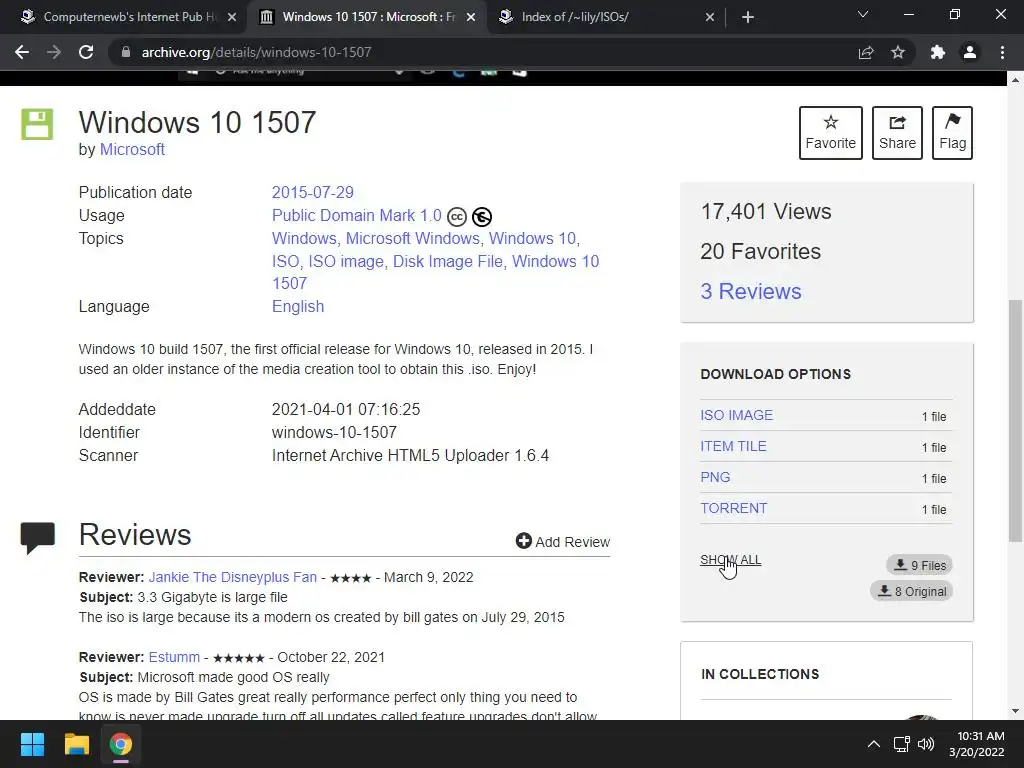The image size is (1024, 768).
Task: Open the Windows Start menu
Action: point(32,744)
